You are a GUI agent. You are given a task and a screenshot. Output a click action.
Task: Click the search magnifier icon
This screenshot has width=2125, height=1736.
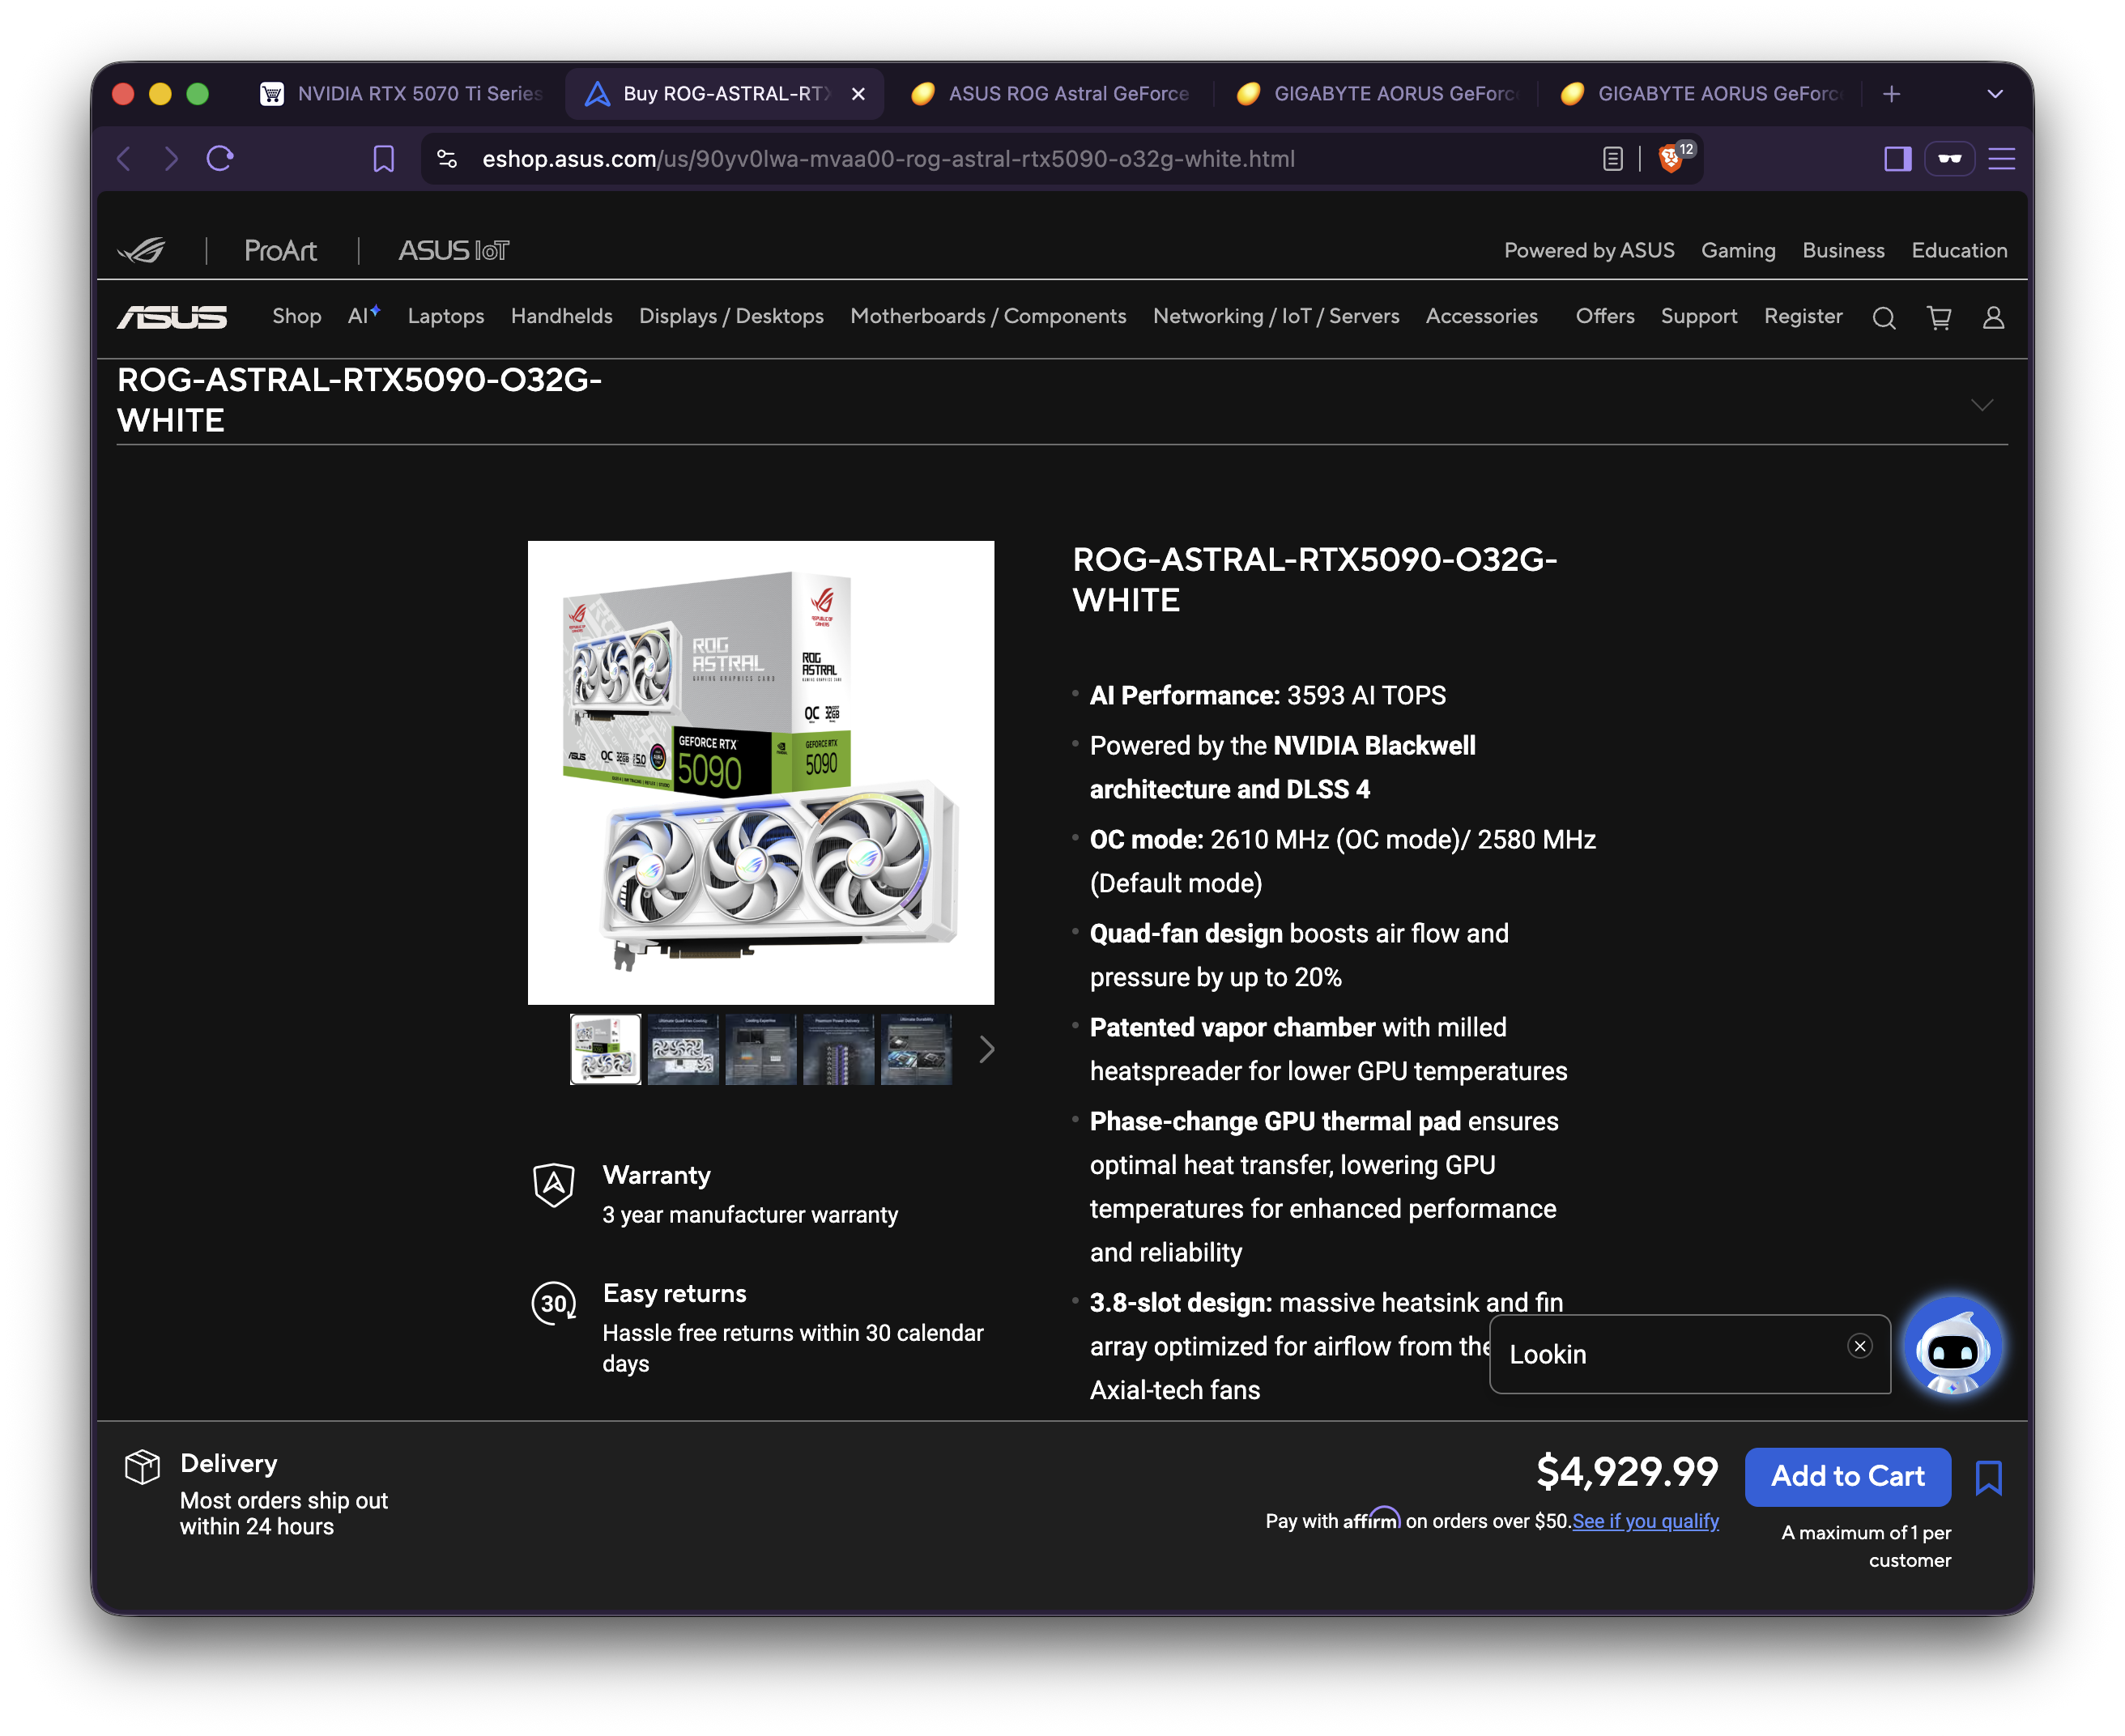(1884, 318)
